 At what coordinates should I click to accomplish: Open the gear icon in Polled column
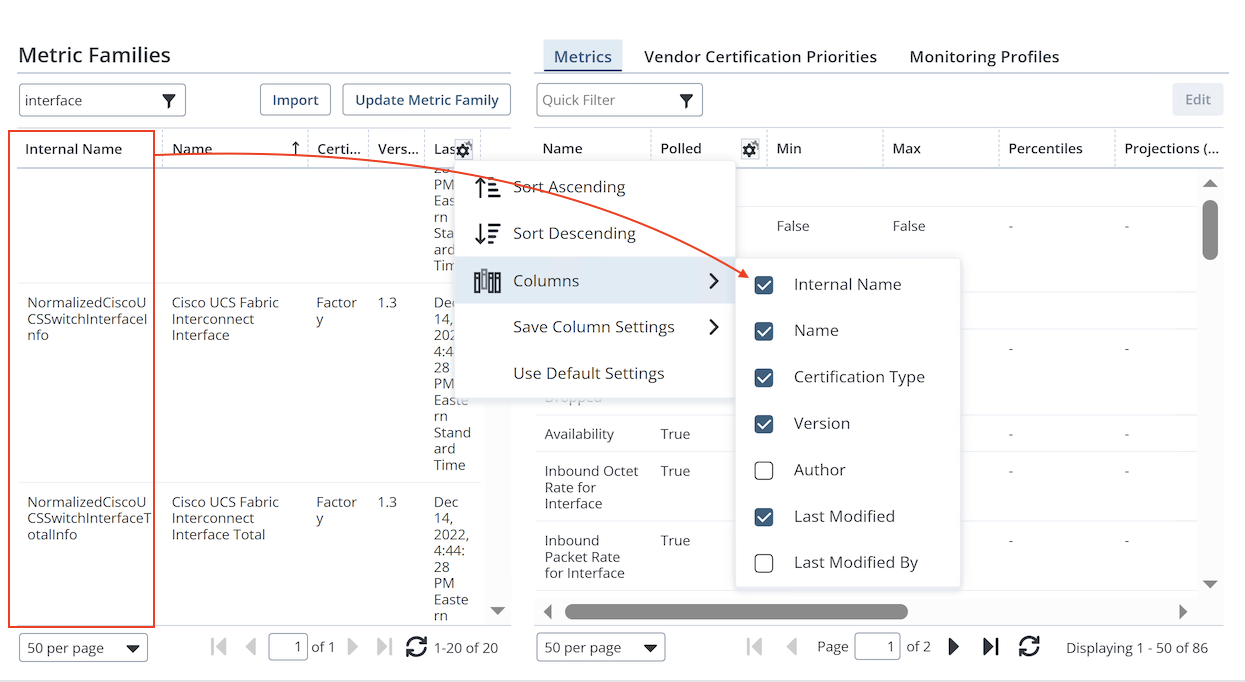click(749, 149)
